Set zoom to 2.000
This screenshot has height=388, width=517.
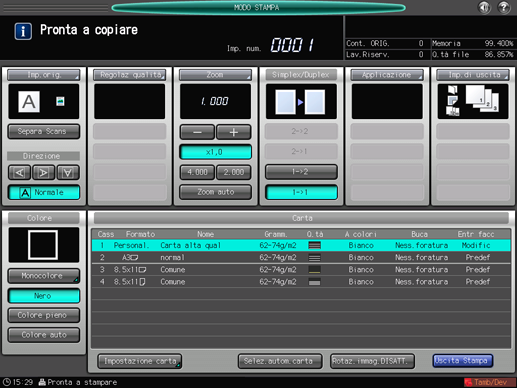[x=234, y=172]
